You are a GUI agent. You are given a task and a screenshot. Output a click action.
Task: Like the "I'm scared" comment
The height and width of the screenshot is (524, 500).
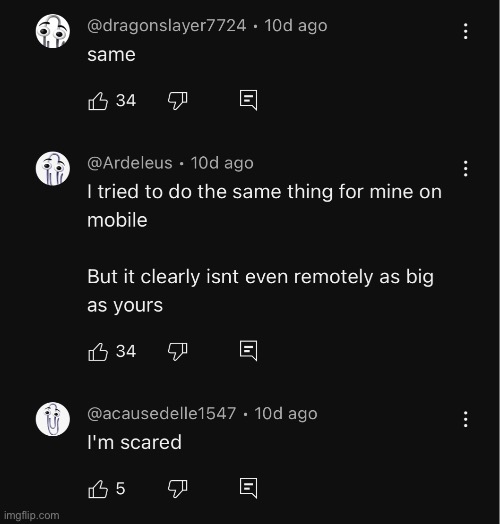tap(98, 489)
